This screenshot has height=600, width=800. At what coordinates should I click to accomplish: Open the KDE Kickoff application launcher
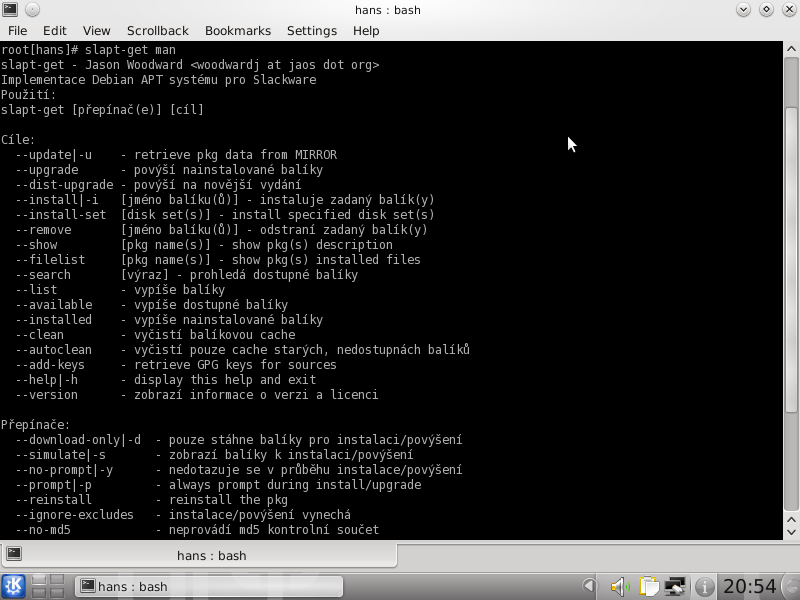tap(13, 586)
